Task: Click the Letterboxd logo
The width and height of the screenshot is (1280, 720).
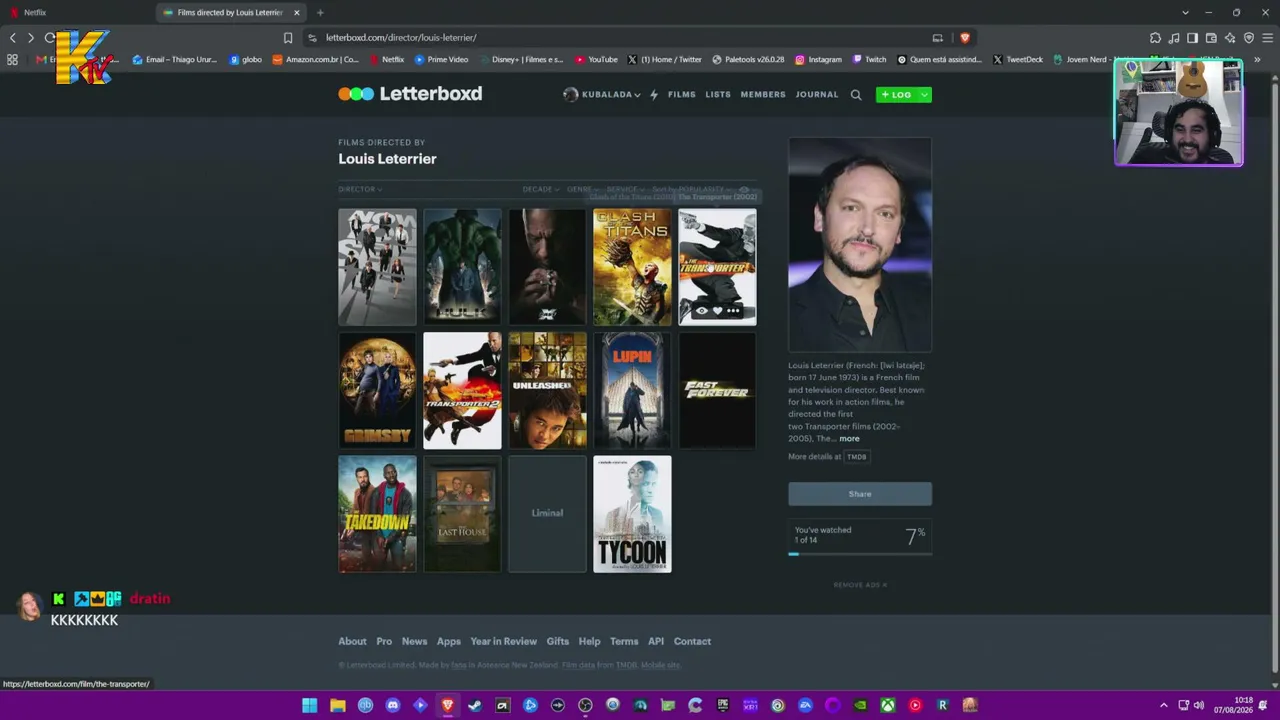Action: pos(410,94)
